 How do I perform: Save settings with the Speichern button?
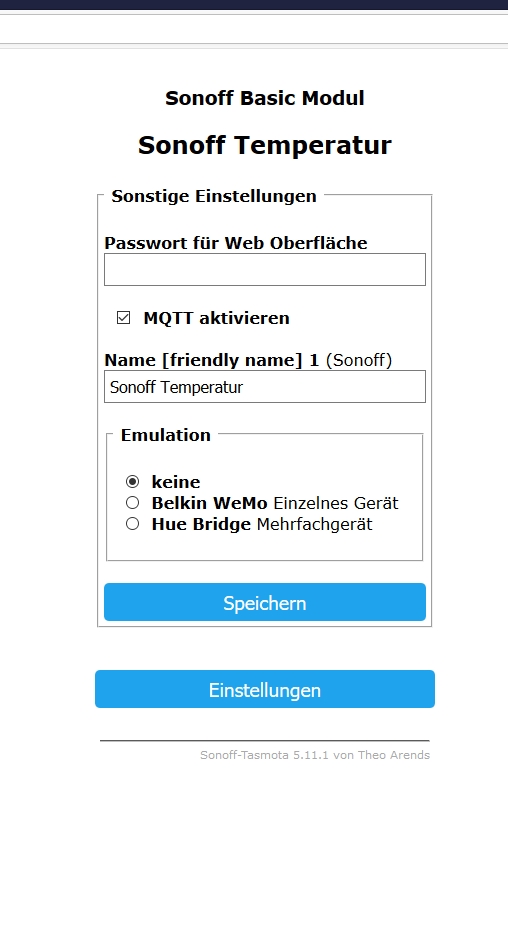pyautogui.click(x=265, y=602)
